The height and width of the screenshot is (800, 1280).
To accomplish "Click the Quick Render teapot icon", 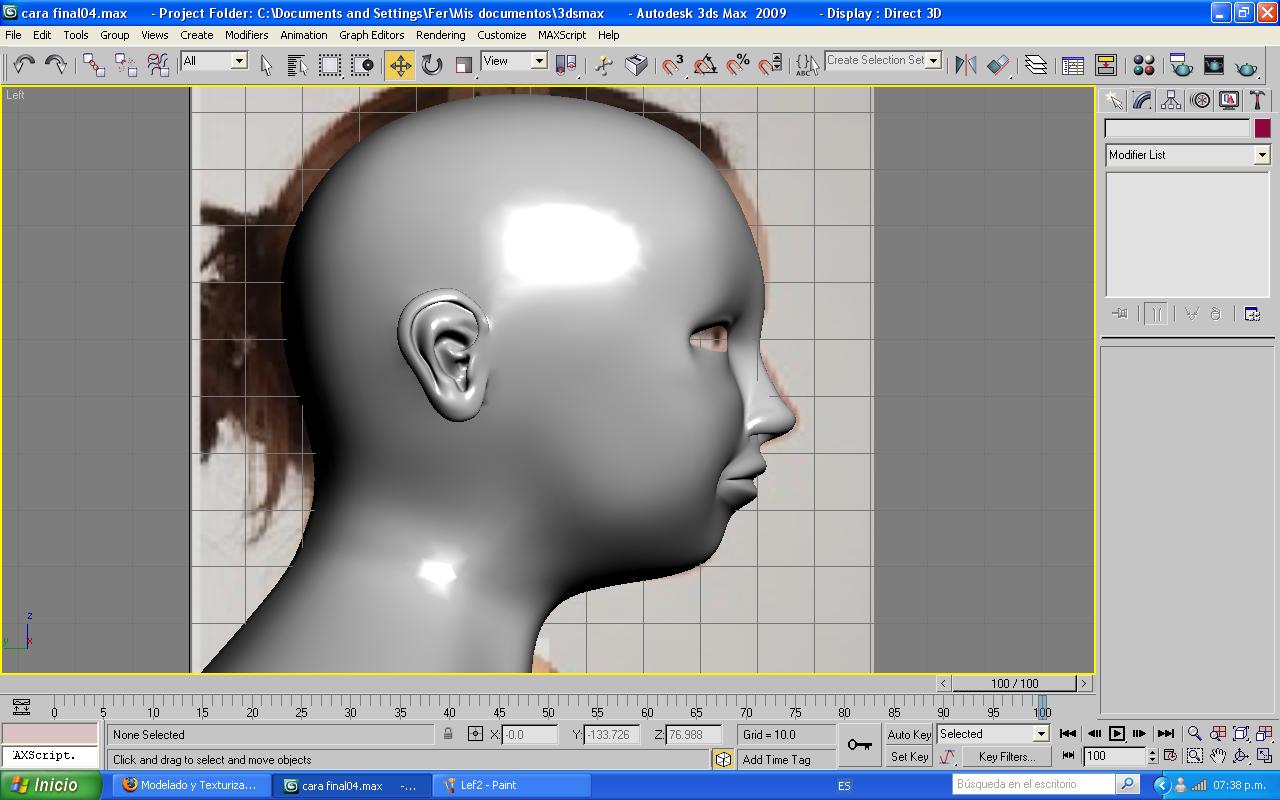I will [x=1246, y=66].
